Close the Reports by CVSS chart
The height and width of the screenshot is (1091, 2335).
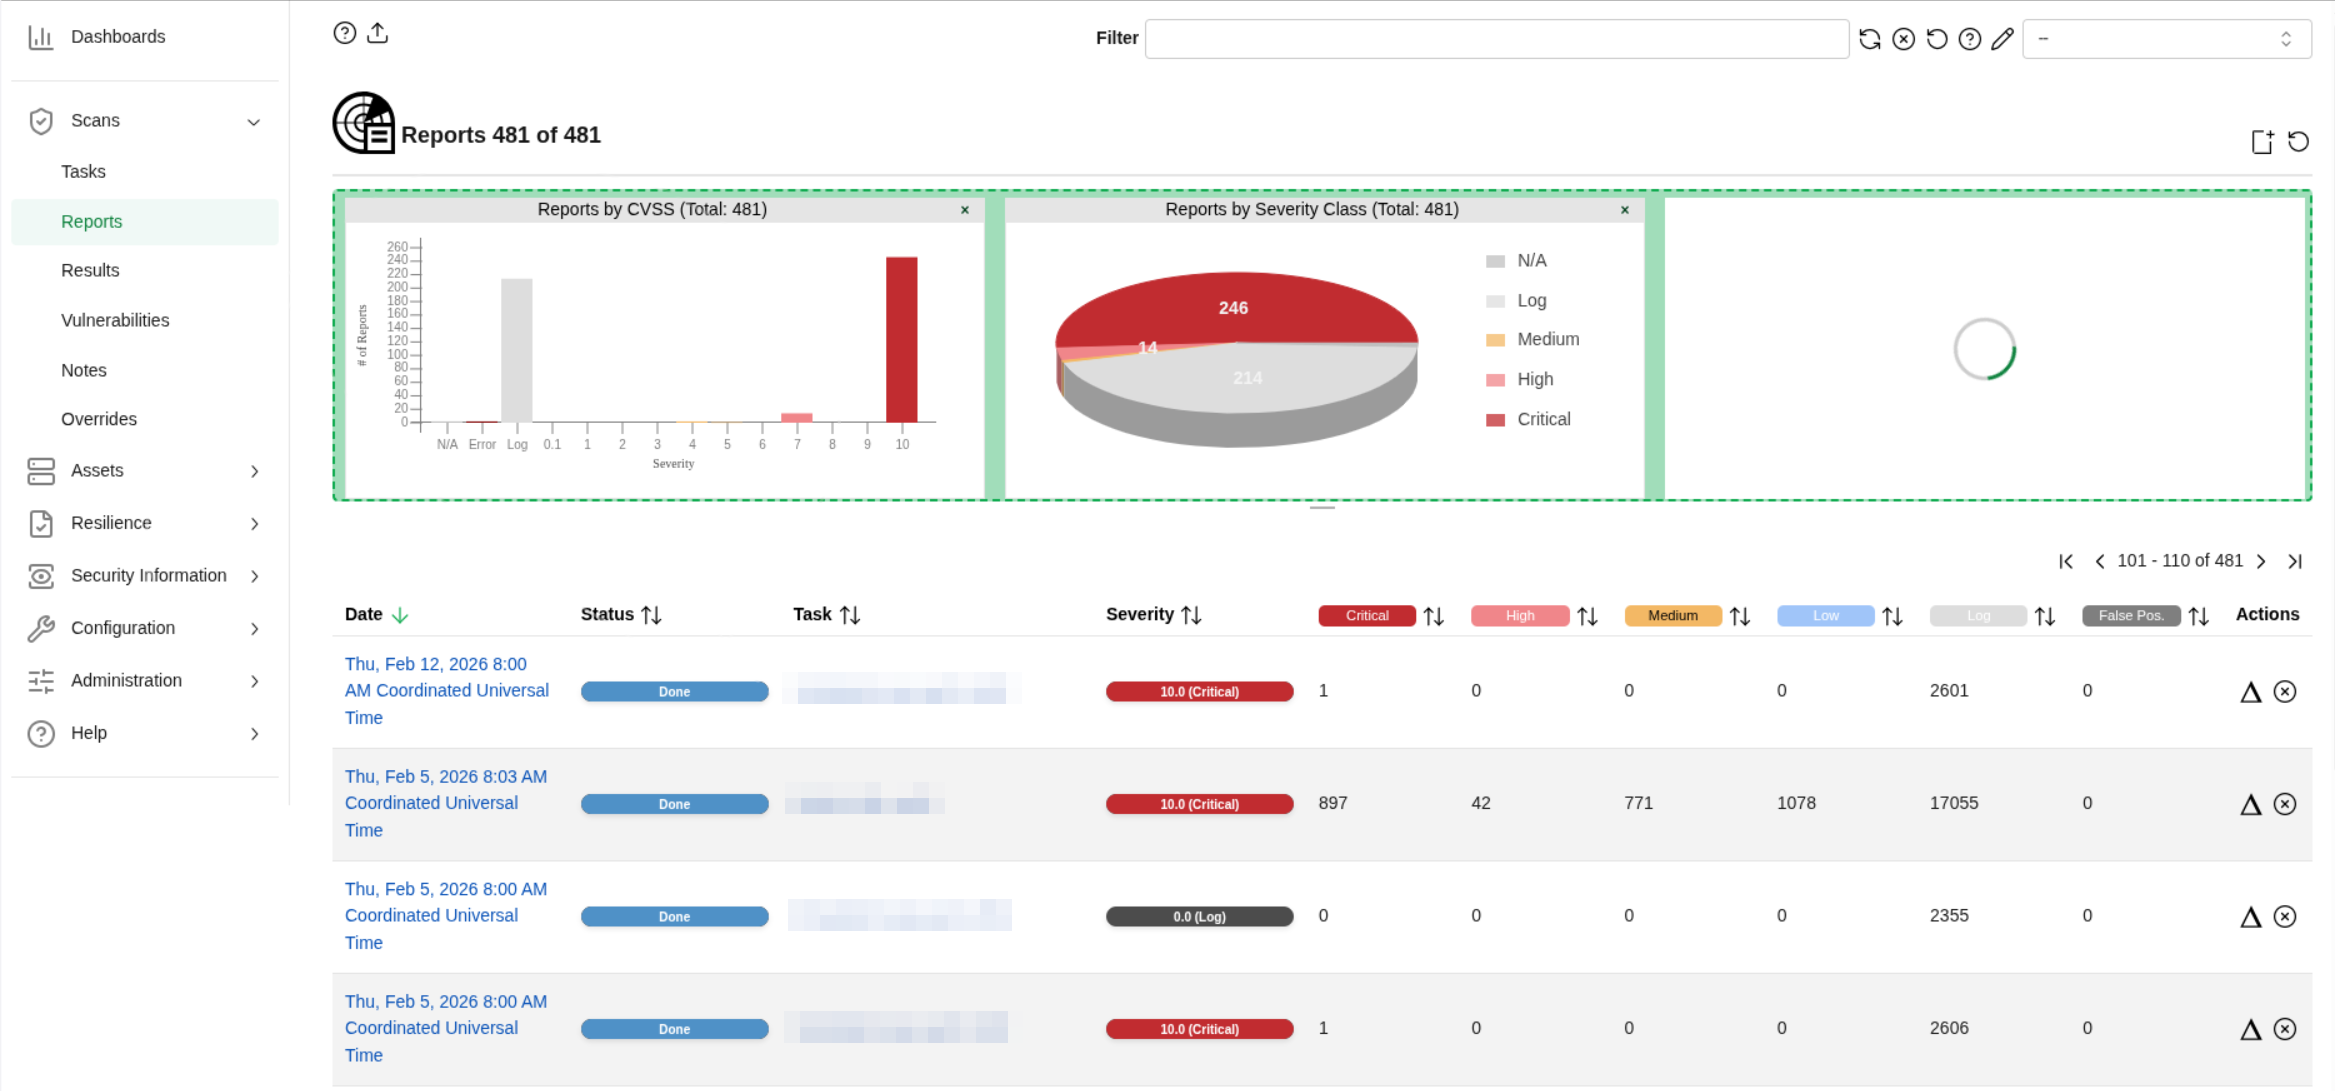point(965,210)
